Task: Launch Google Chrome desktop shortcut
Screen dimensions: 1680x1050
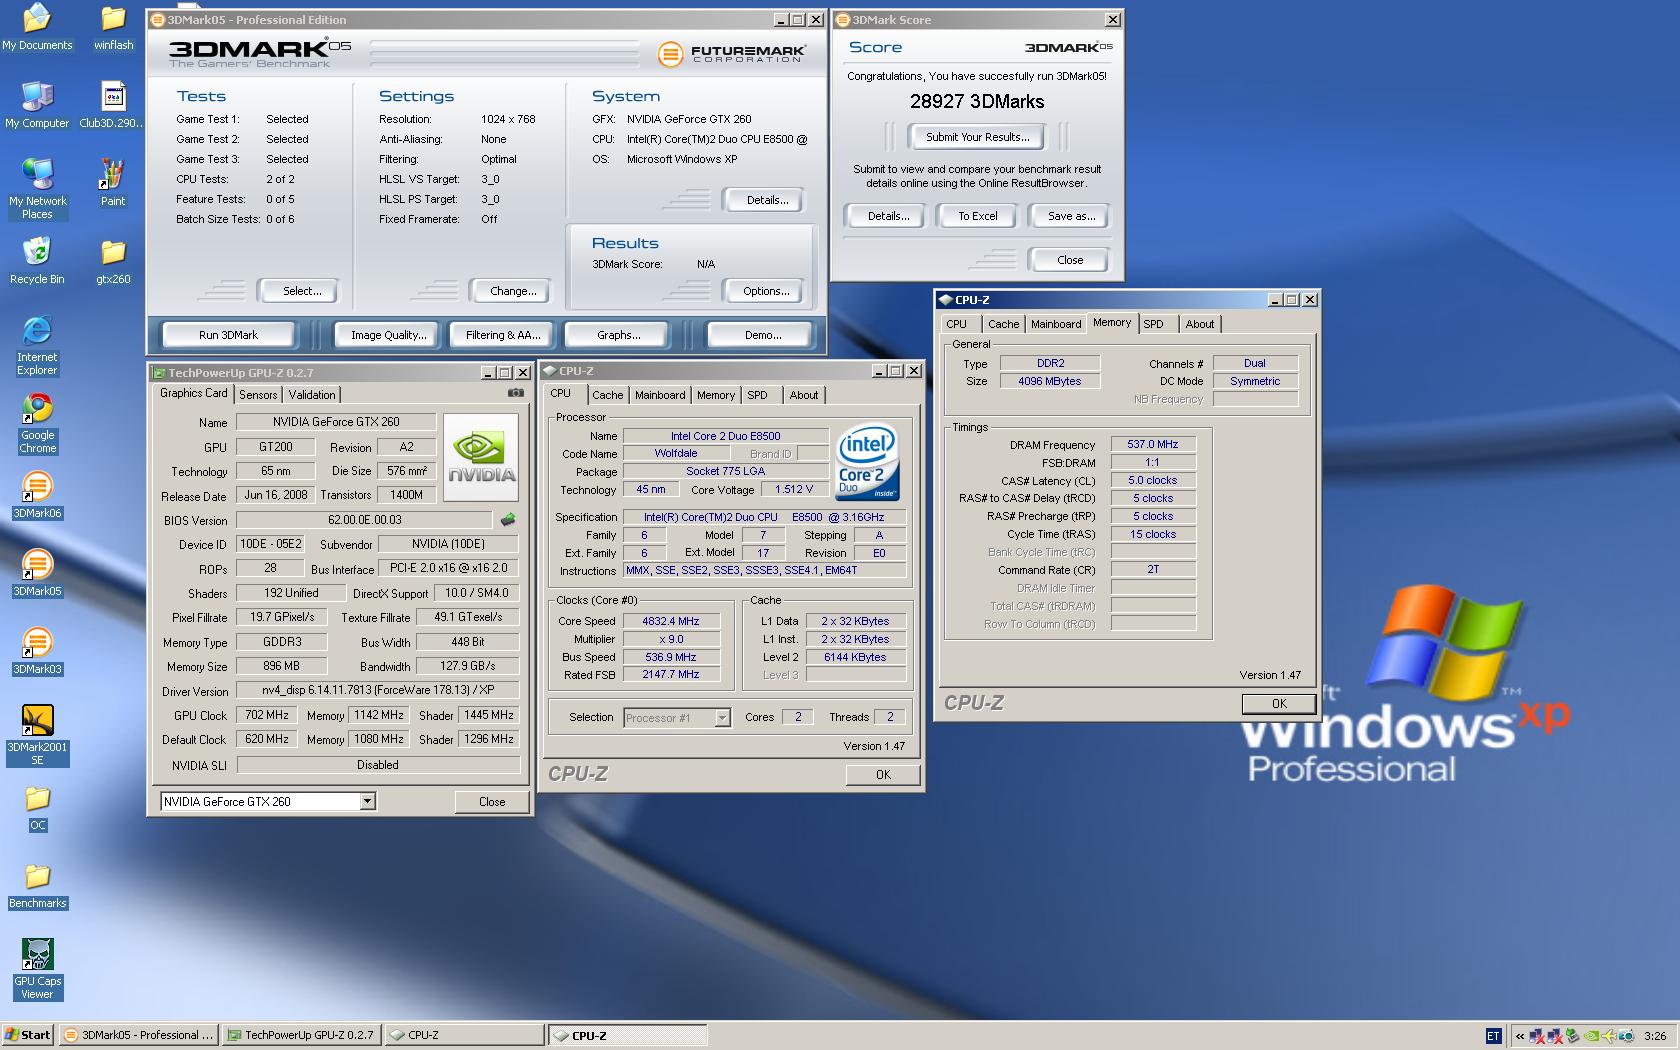Action: coord(37,422)
